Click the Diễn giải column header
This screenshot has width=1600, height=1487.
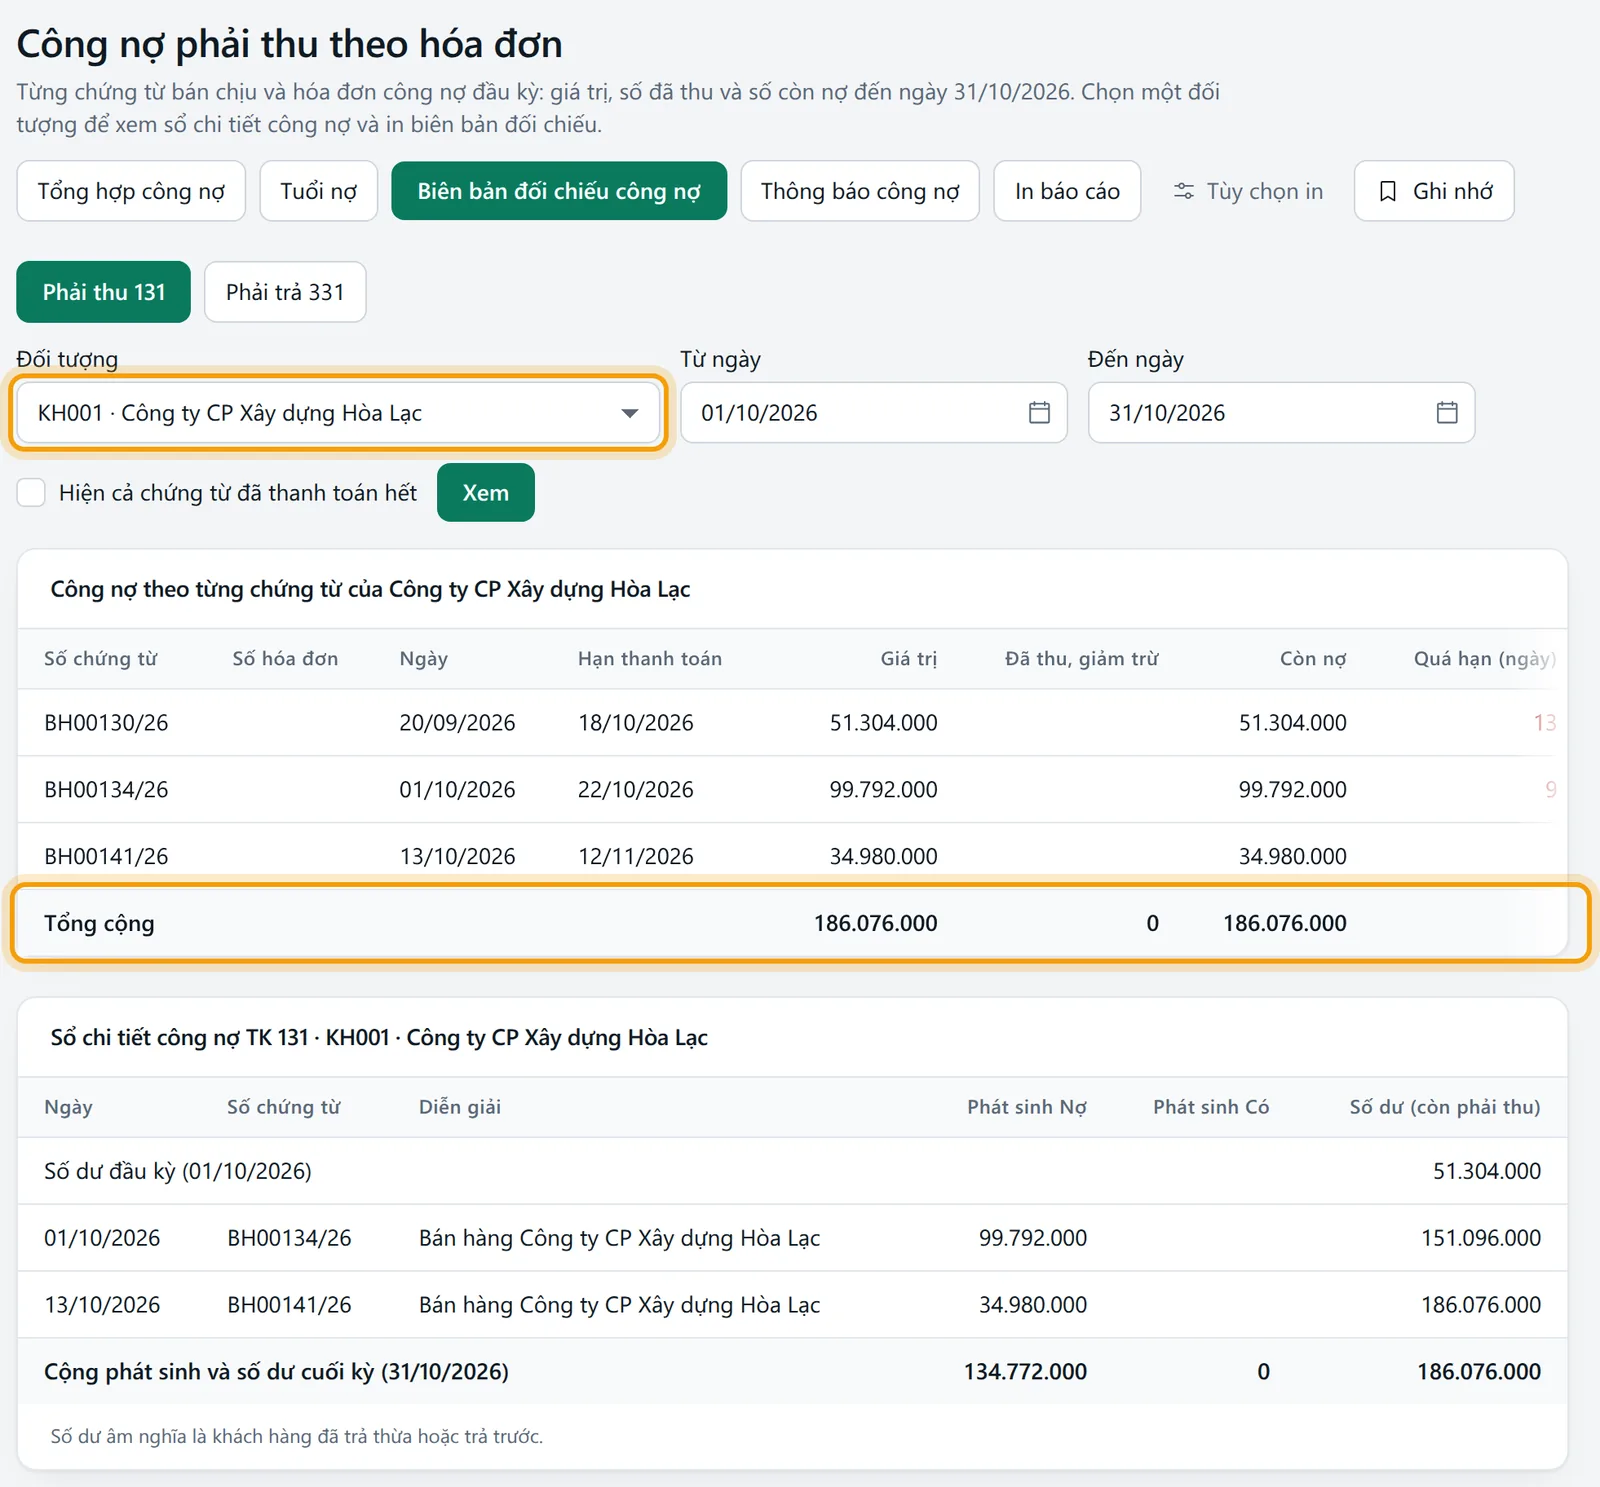(x=460, y=1106)
